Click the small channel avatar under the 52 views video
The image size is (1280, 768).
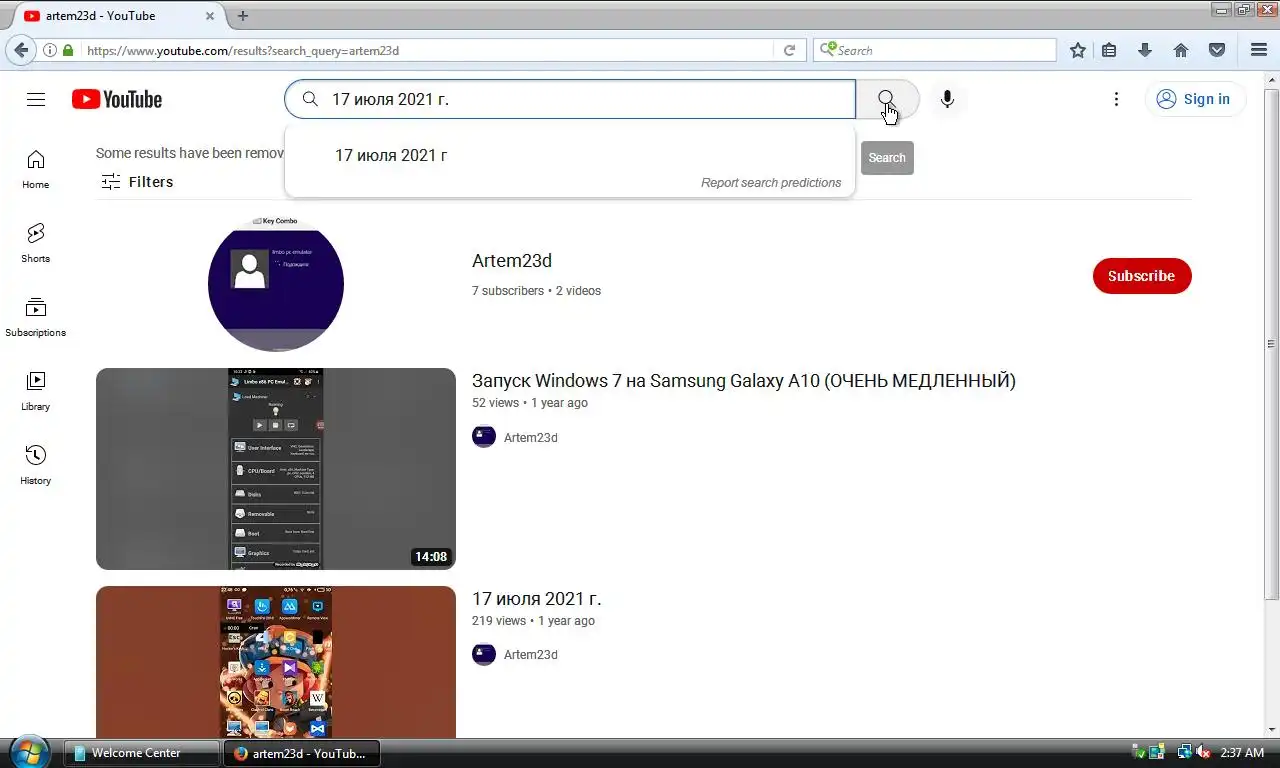[484, 436]
